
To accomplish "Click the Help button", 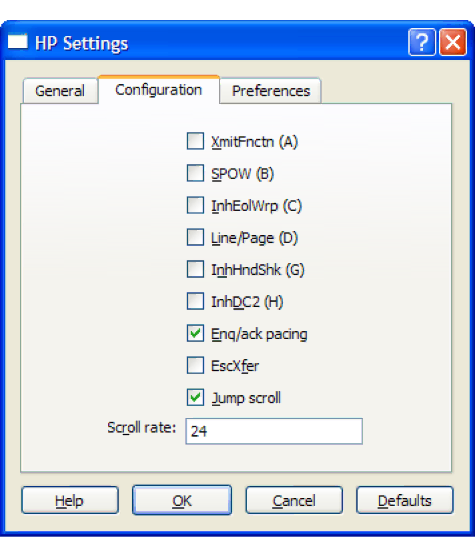I will [x=70, y=500].
